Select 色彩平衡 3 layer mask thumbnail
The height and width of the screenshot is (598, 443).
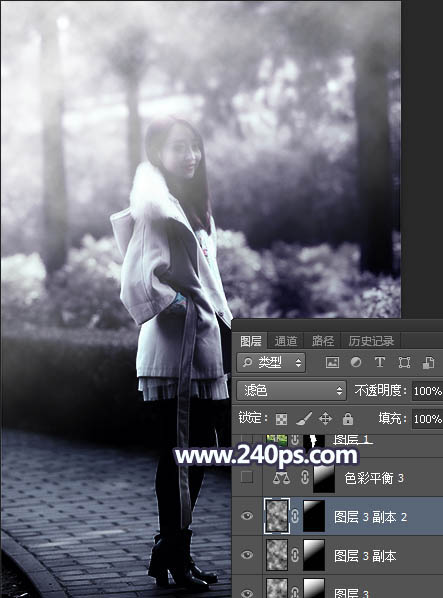click(x=324, y=478)
